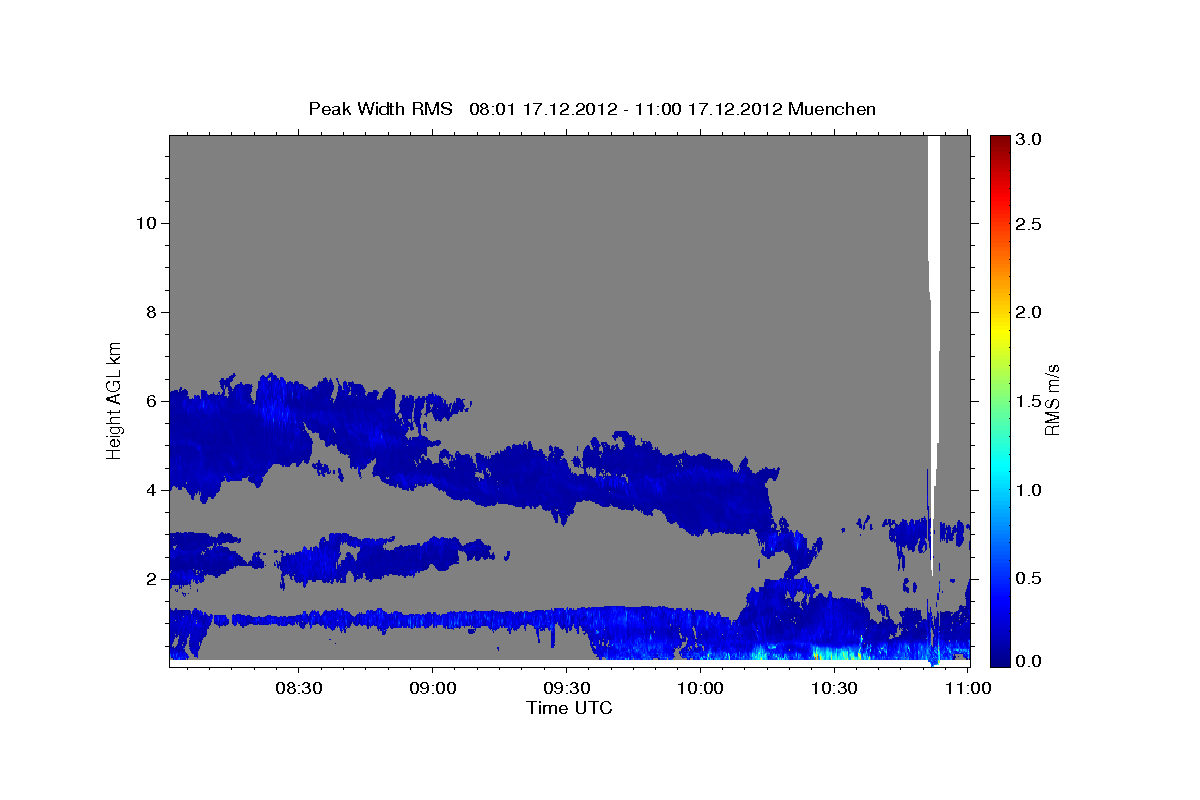The height and width of the screenshot is (800, 1200).
Task: Click the 09:30 time tick label
Action: click(566, 688)
